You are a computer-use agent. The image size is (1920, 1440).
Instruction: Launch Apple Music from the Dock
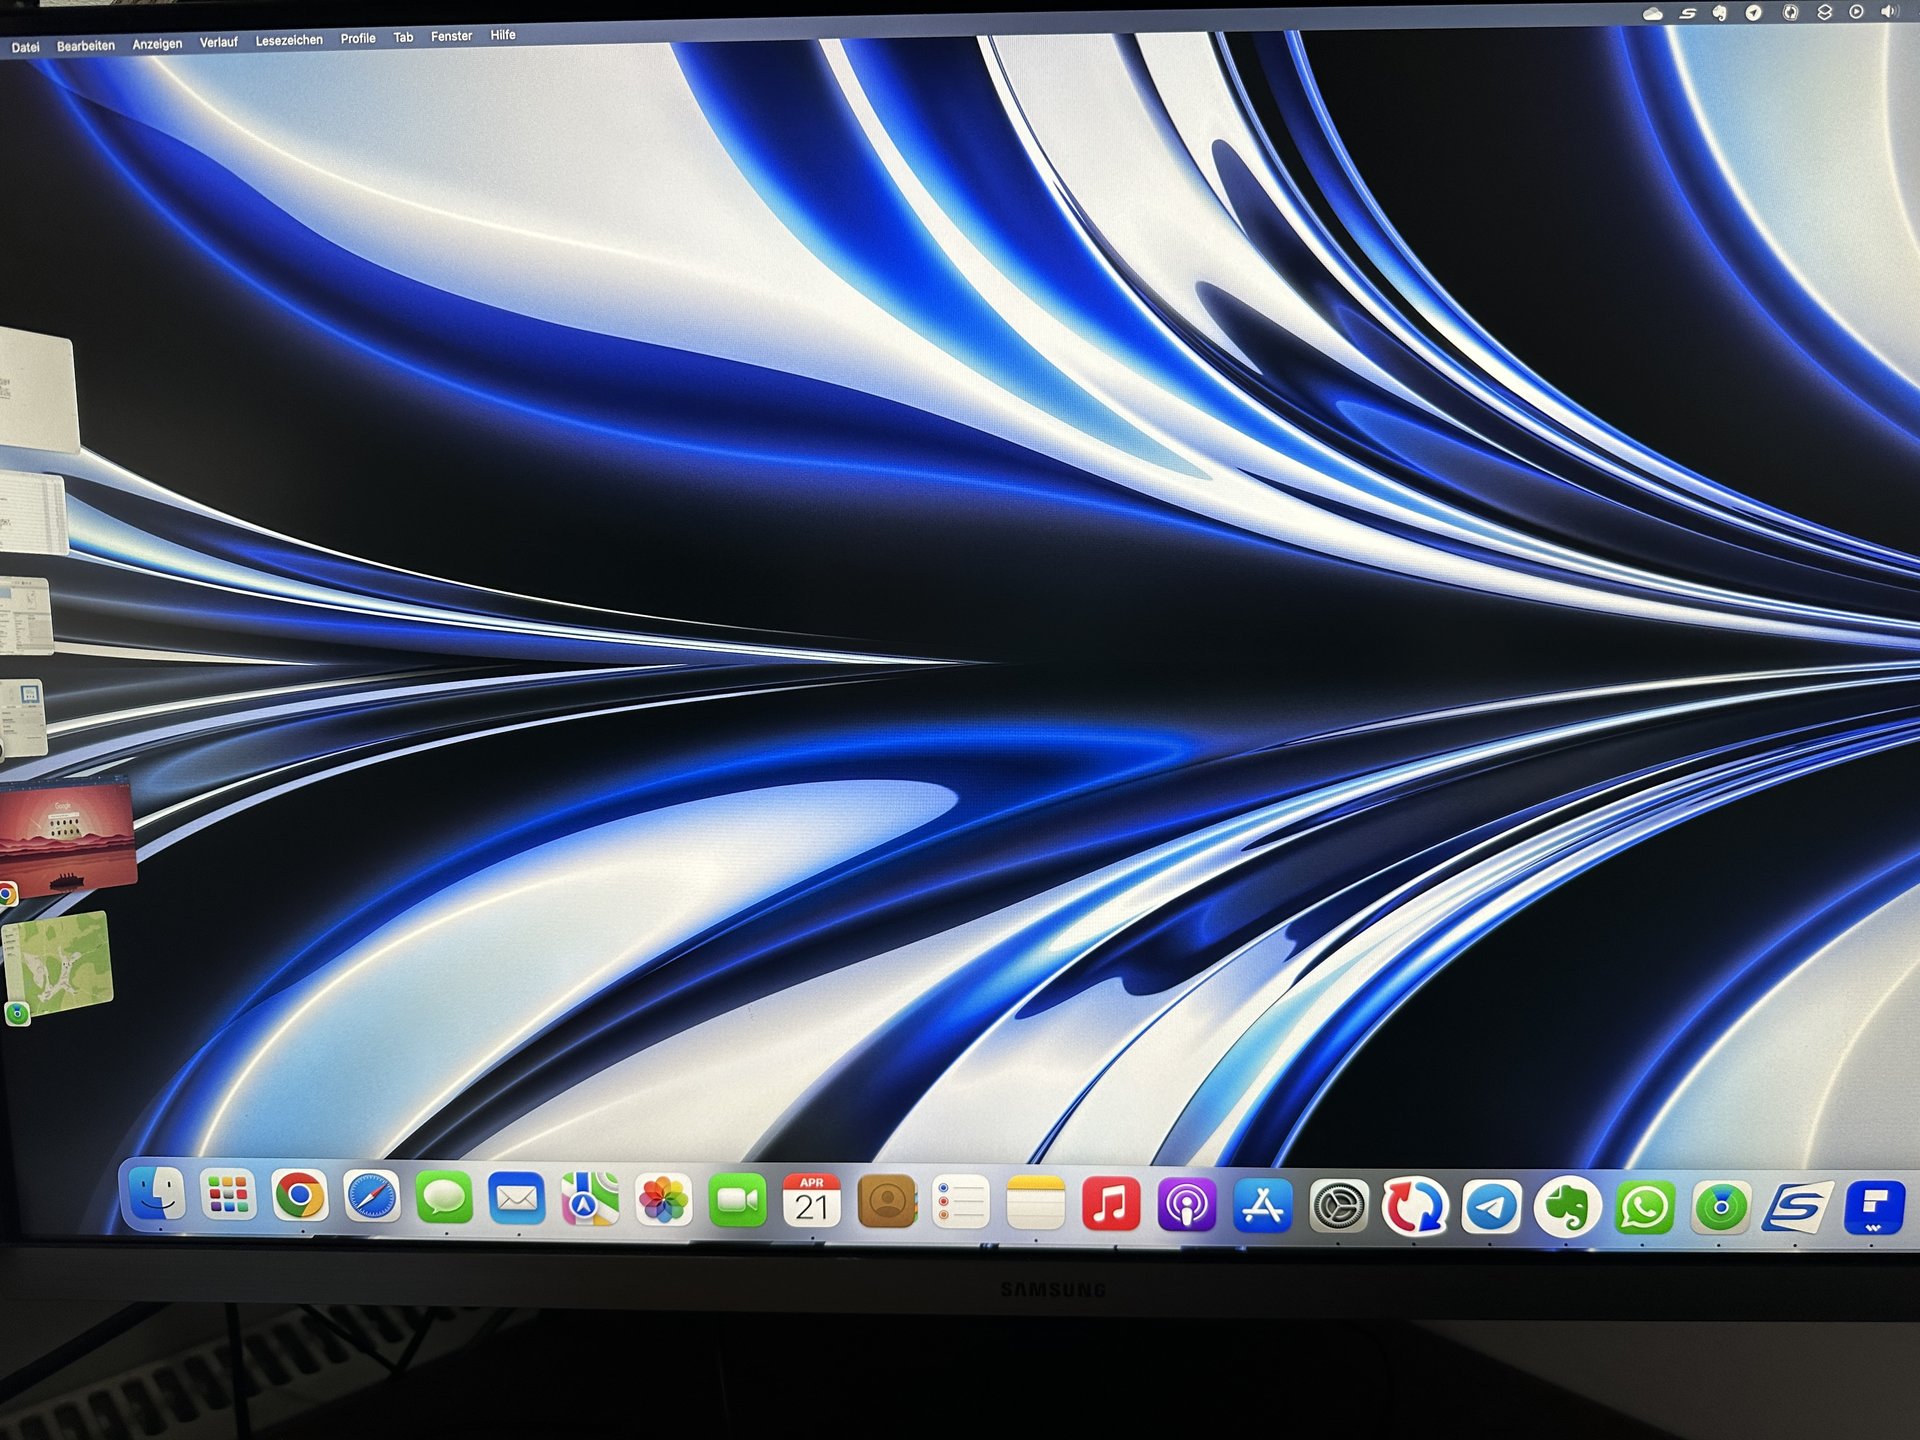pos(1111,1205)
